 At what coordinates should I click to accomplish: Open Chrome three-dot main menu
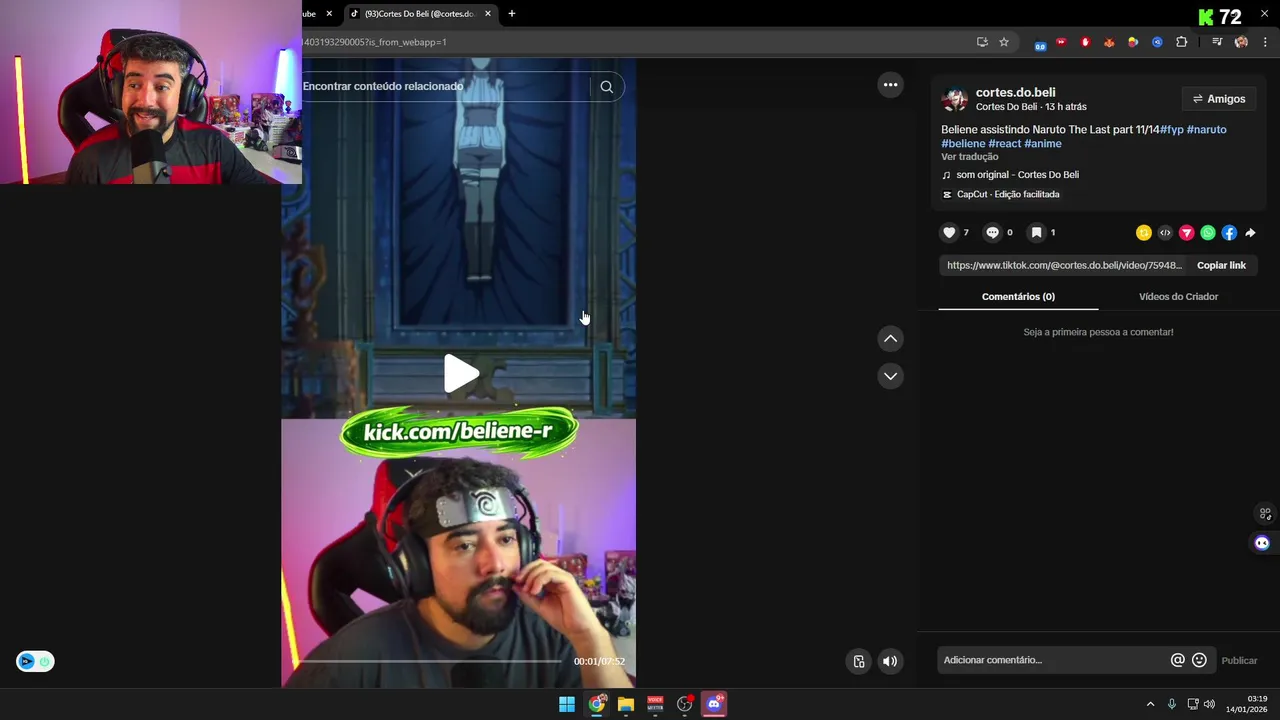click(x=1265, y=42)
